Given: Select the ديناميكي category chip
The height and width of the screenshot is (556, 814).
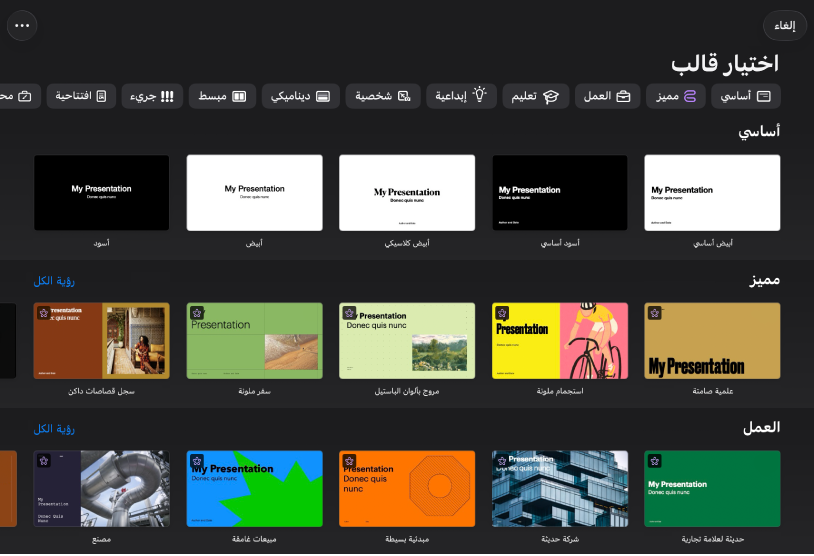Looking at the screenshot, I should (x=301, y=96).
